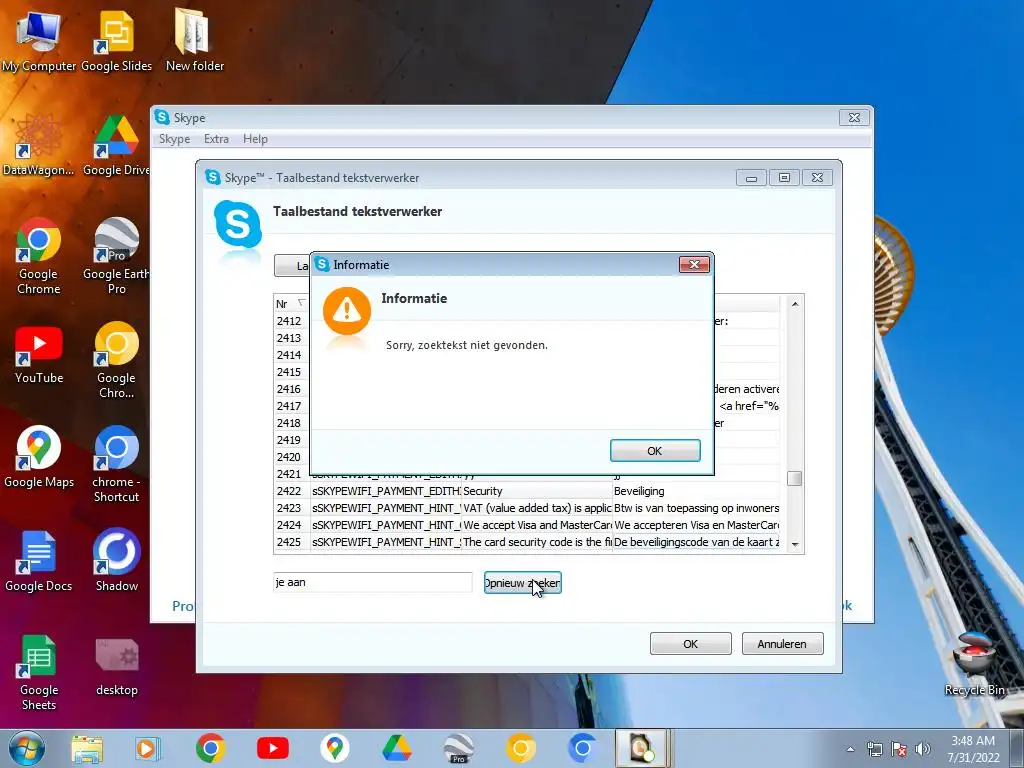1024x768 pixels.
Task: Click the orange warning icon in Informatie dialog
Action: [x=347, y=311]
